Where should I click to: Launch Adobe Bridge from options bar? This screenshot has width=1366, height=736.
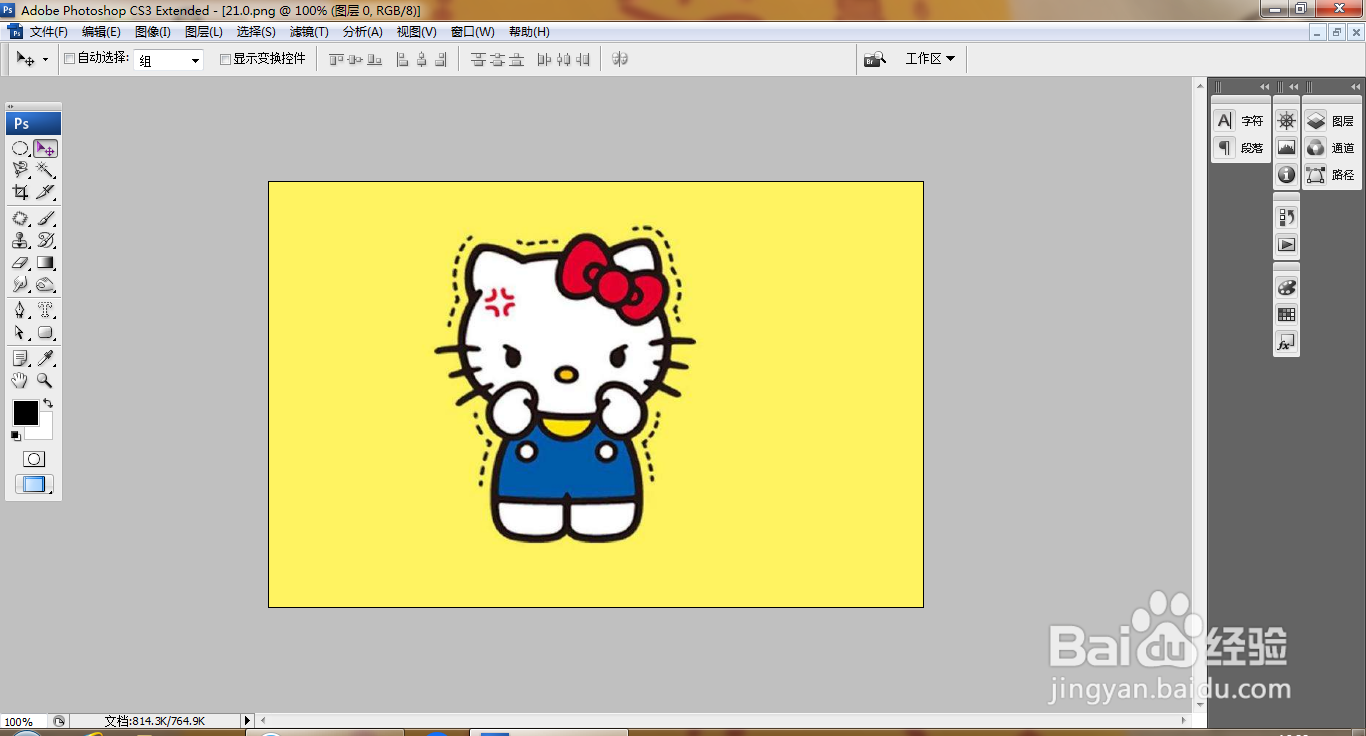point(875,59)
